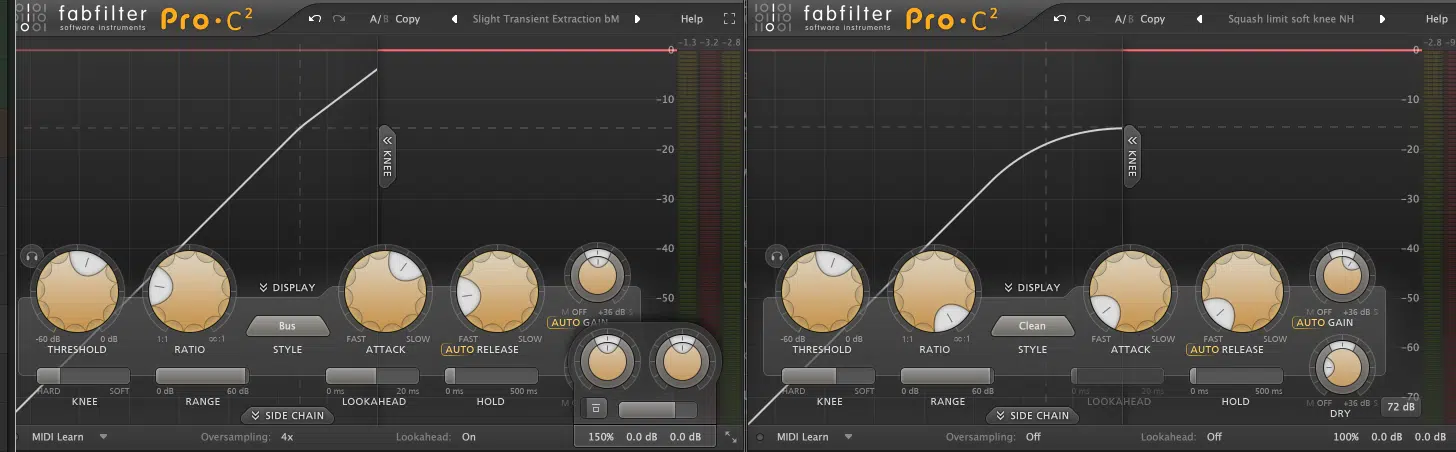Toggle Lookahead Off setting in right plugin

pyautogui.click(x=1214, y=437)
